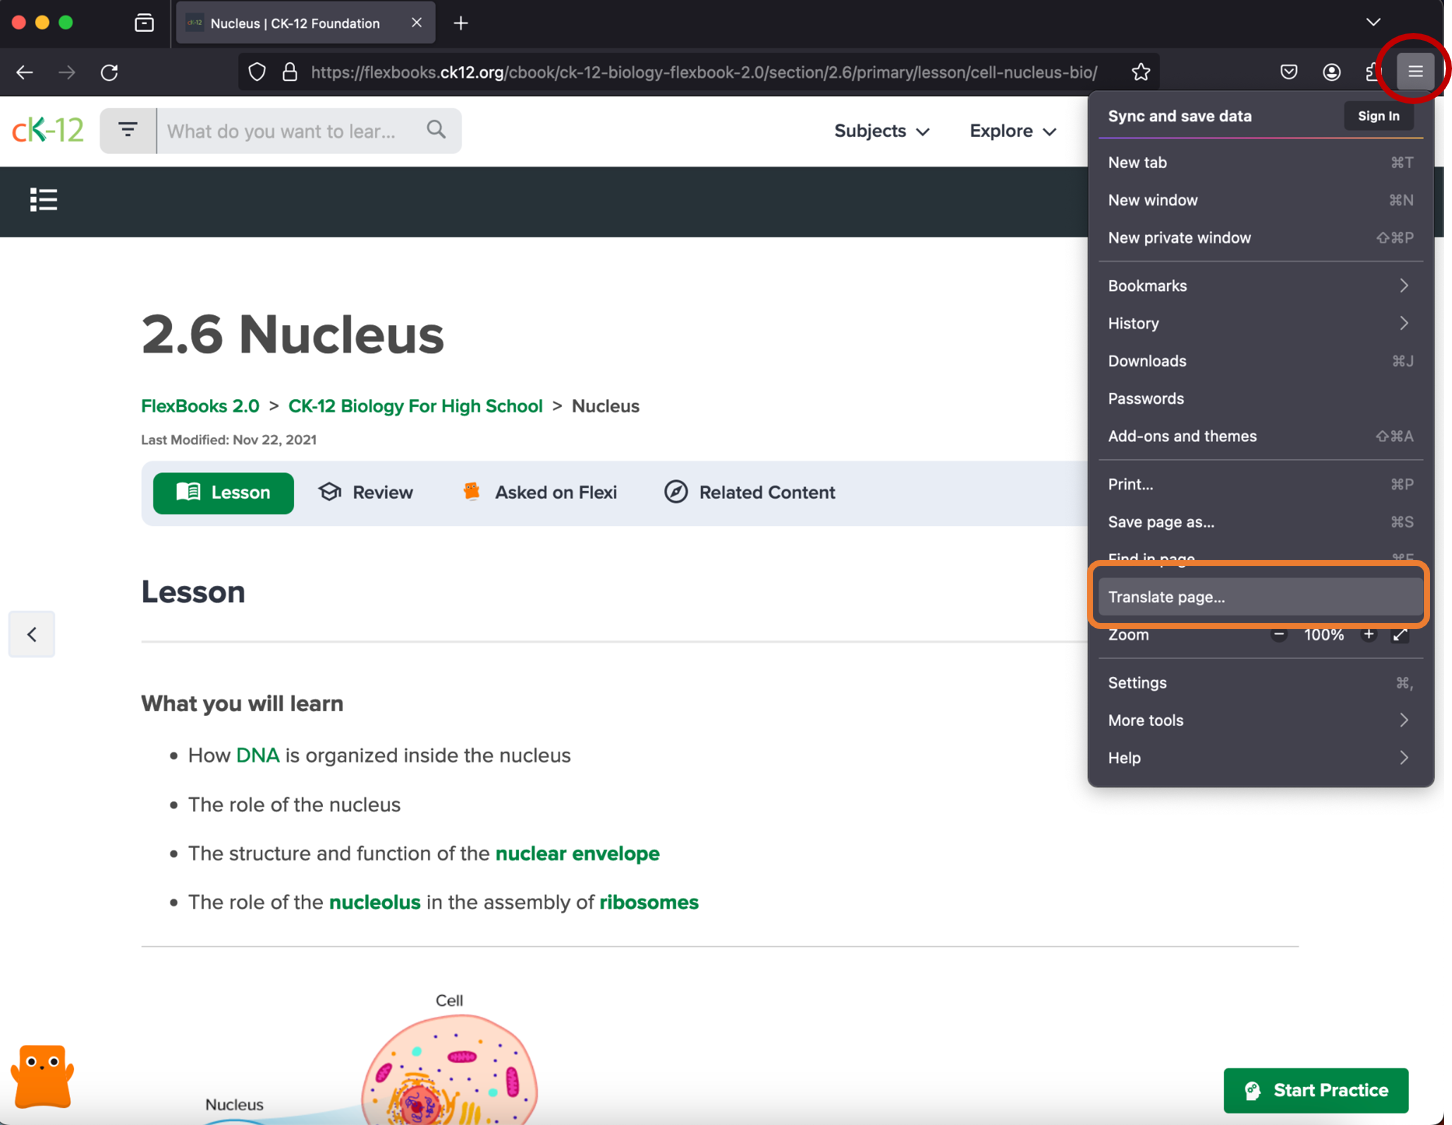
Task: Select New window from menu
Action: pos(1260,200)
